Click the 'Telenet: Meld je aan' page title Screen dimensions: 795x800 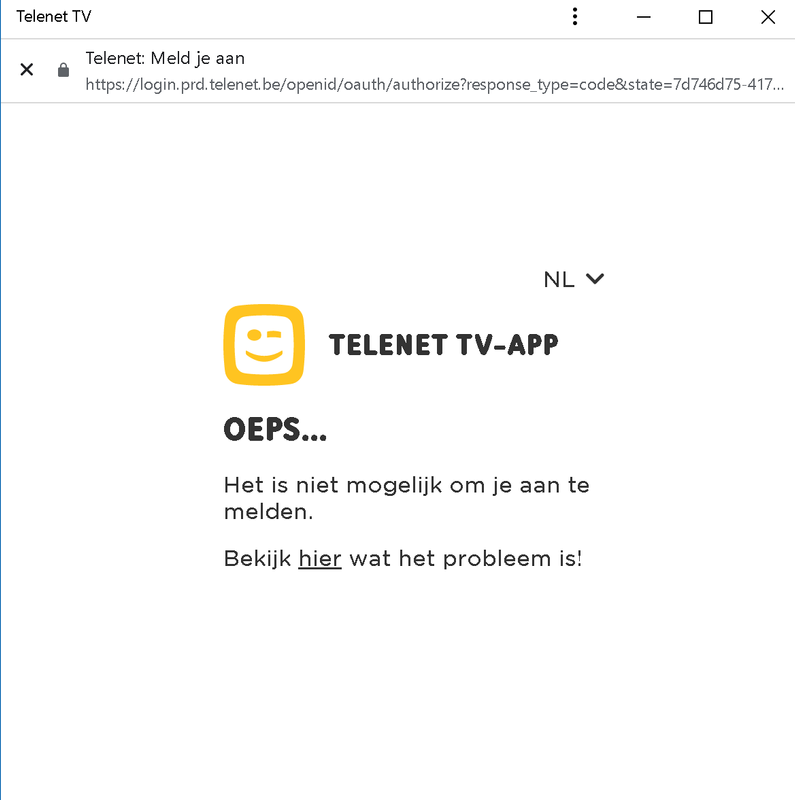pos(165,58)
